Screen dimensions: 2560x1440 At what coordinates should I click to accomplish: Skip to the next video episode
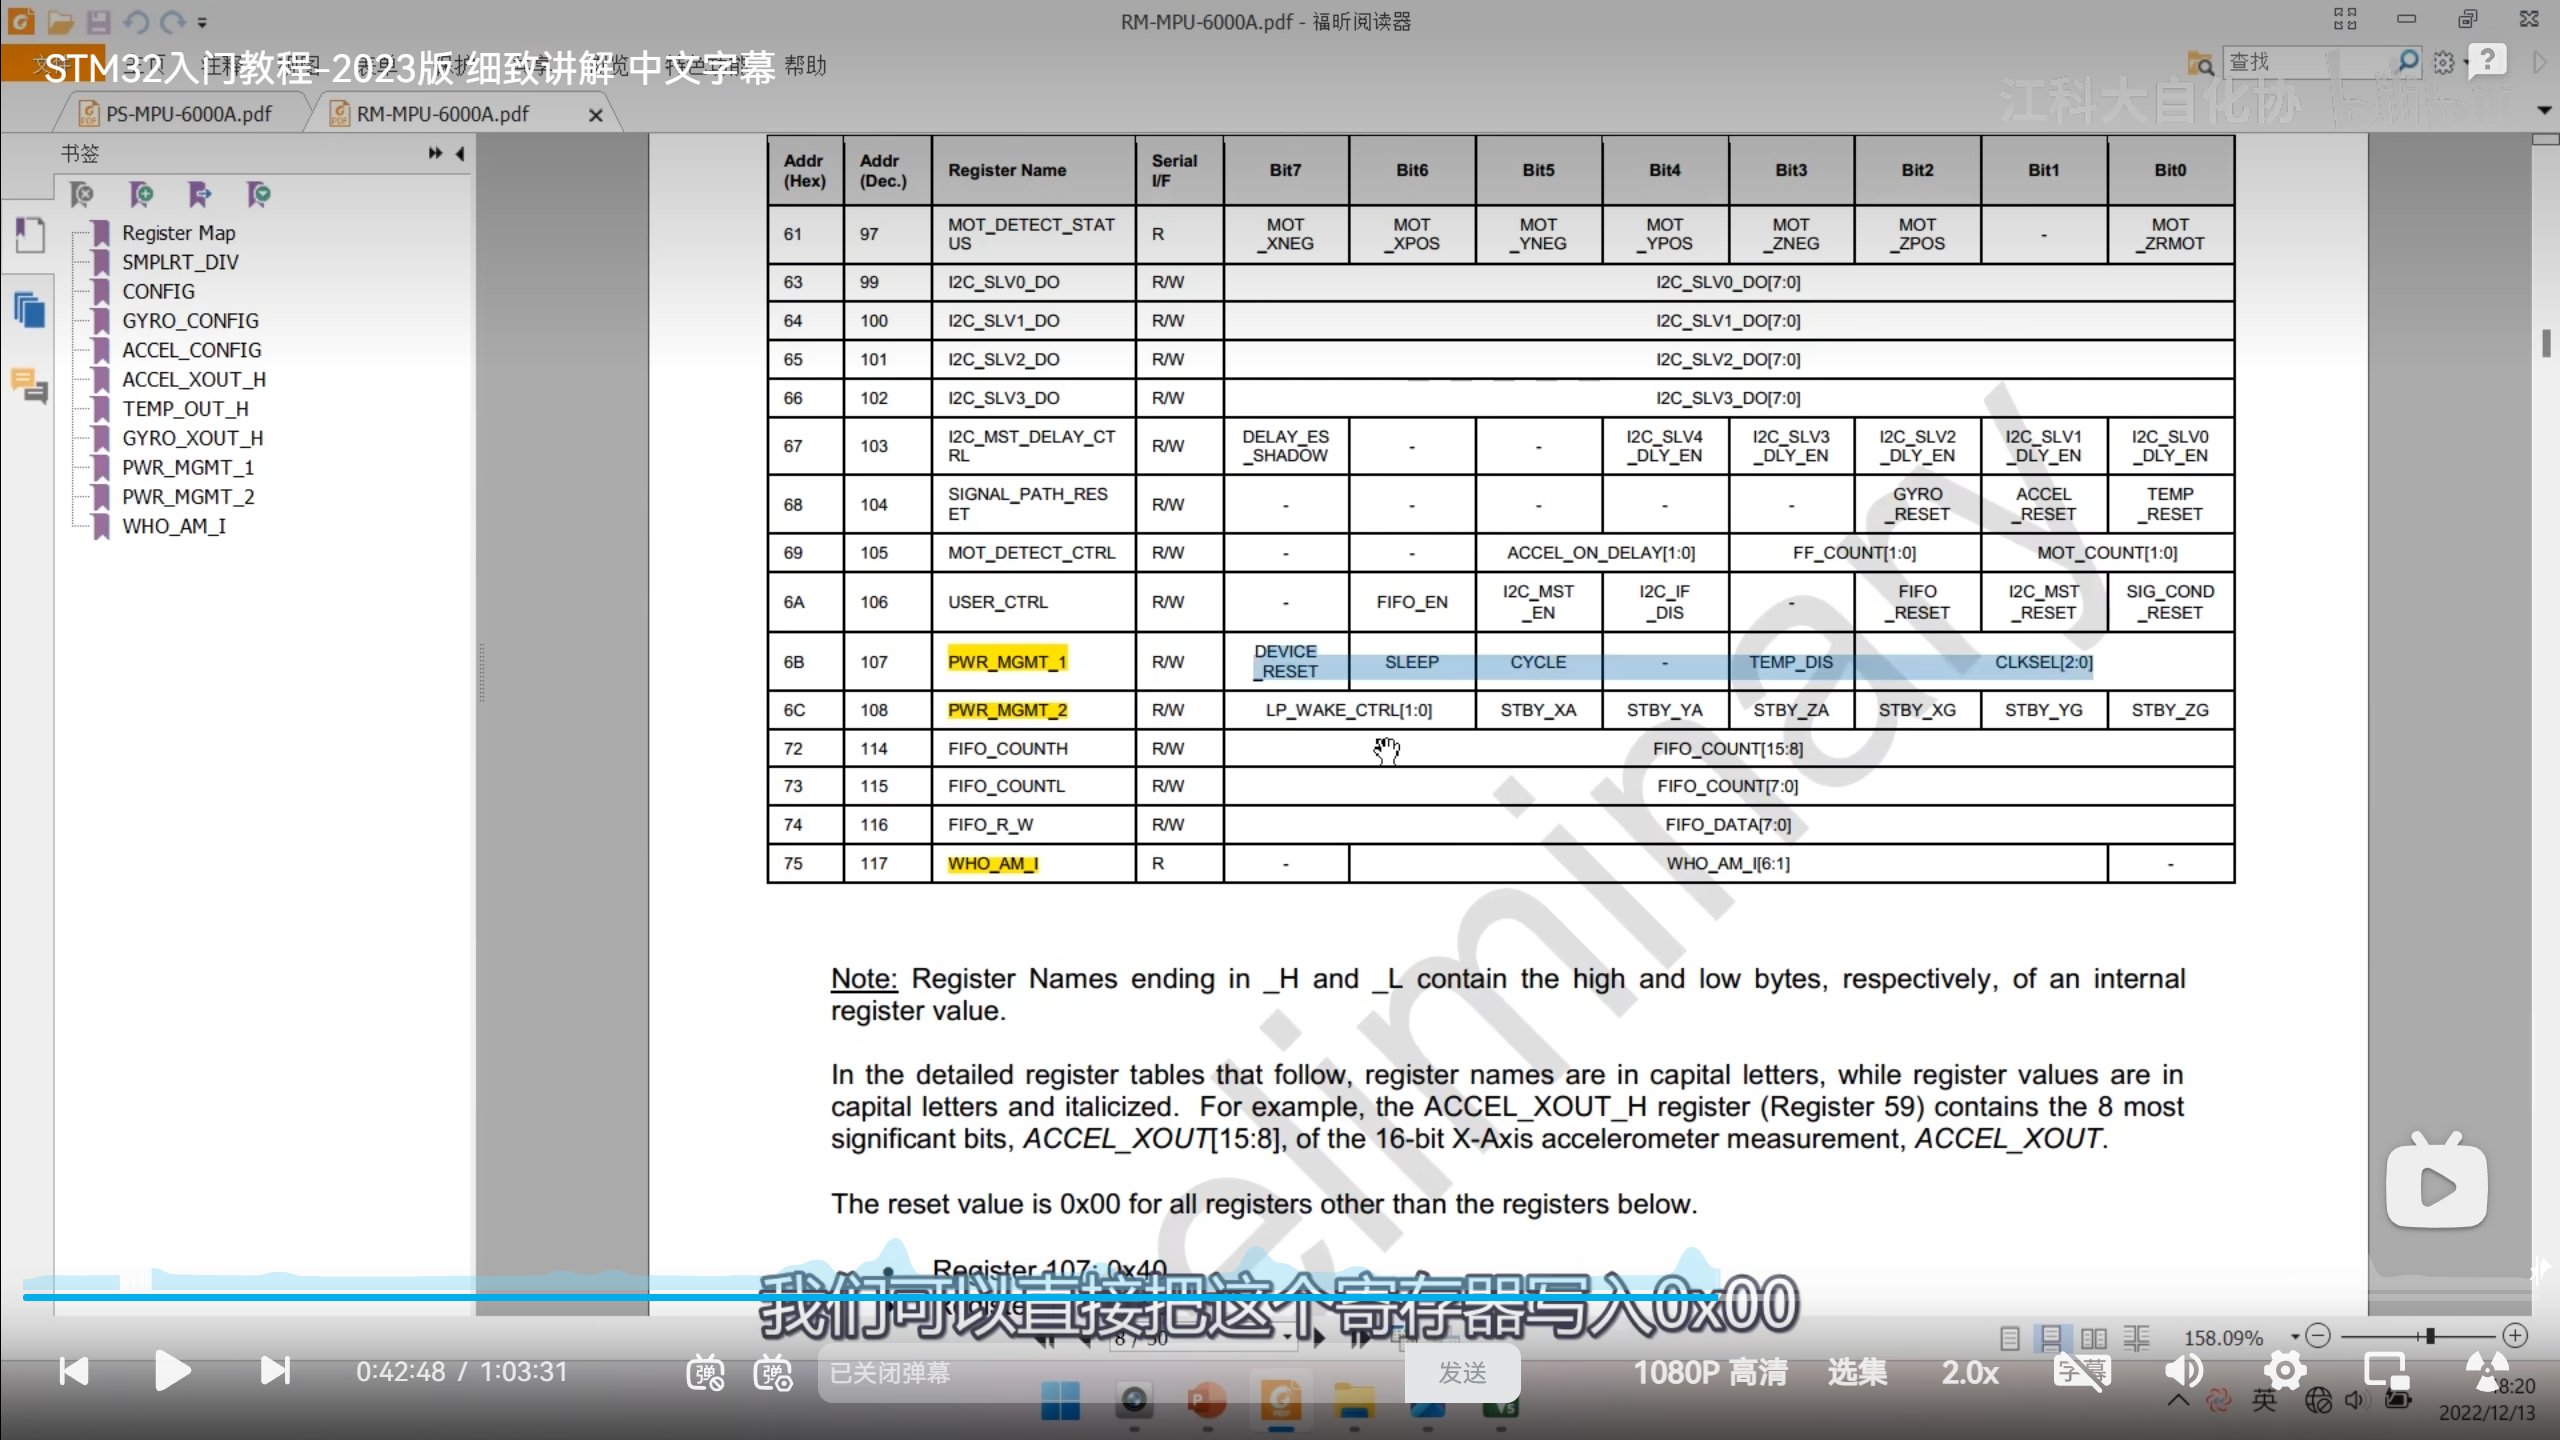275,1371
